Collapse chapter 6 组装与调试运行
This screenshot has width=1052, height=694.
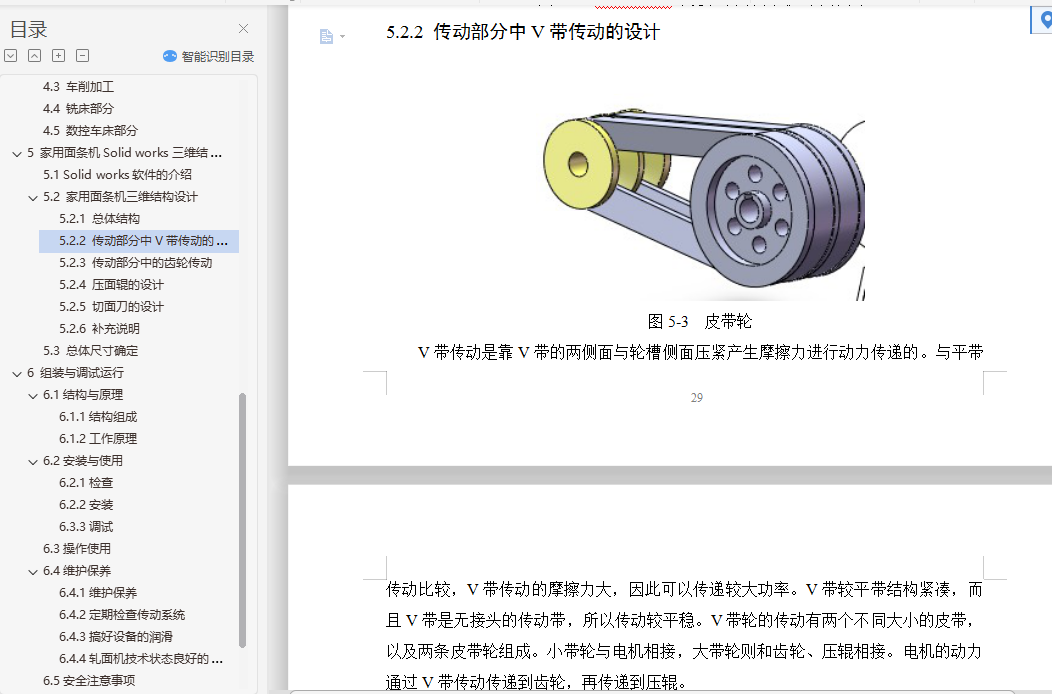tap(17, 374)
